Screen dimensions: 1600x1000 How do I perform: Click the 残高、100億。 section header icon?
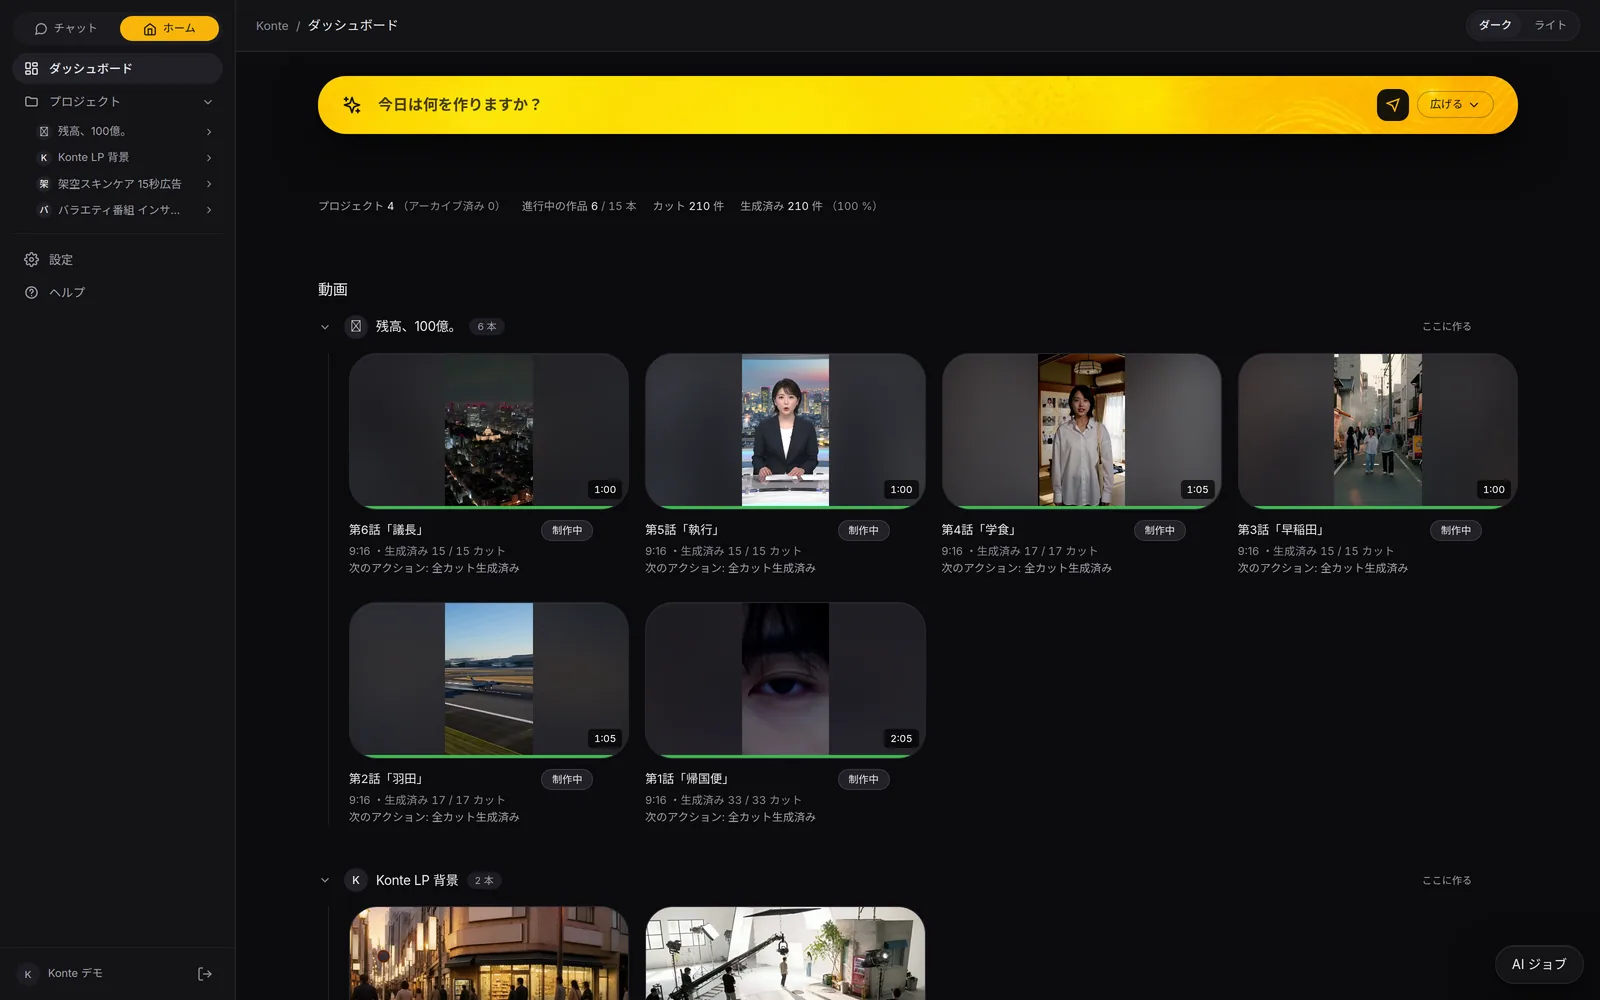click(355, 326)
